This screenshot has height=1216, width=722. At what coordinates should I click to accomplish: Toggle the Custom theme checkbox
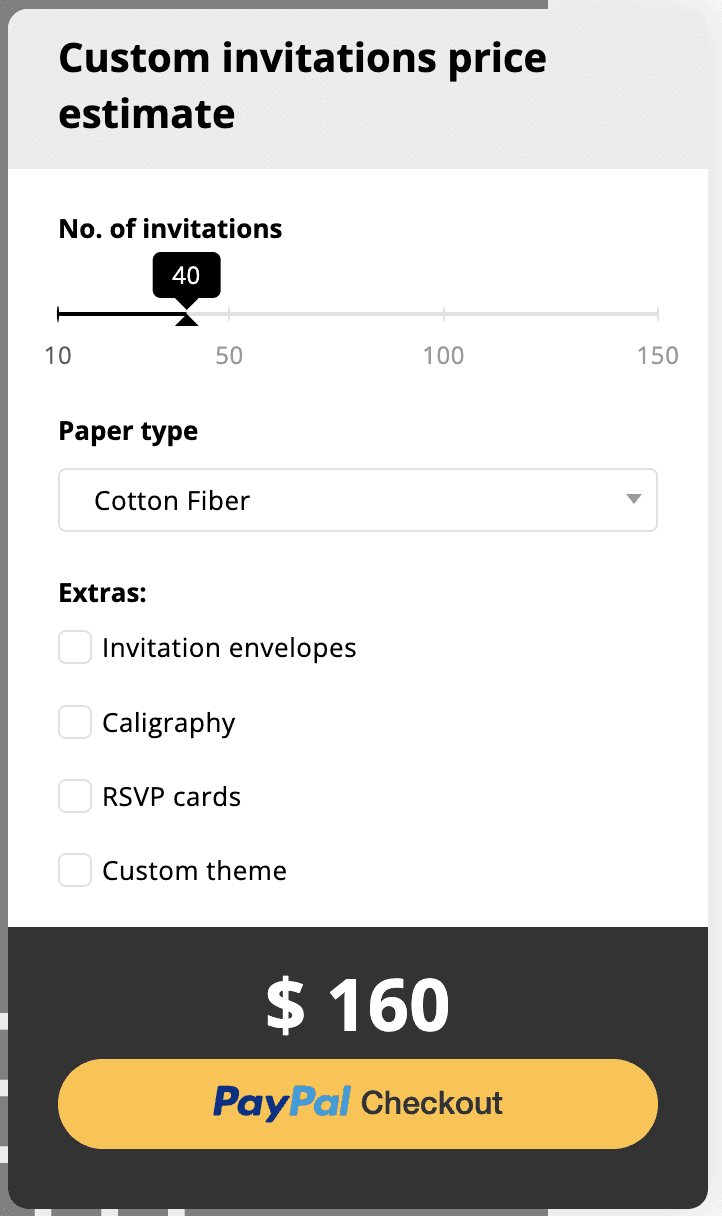coord(75,870)
